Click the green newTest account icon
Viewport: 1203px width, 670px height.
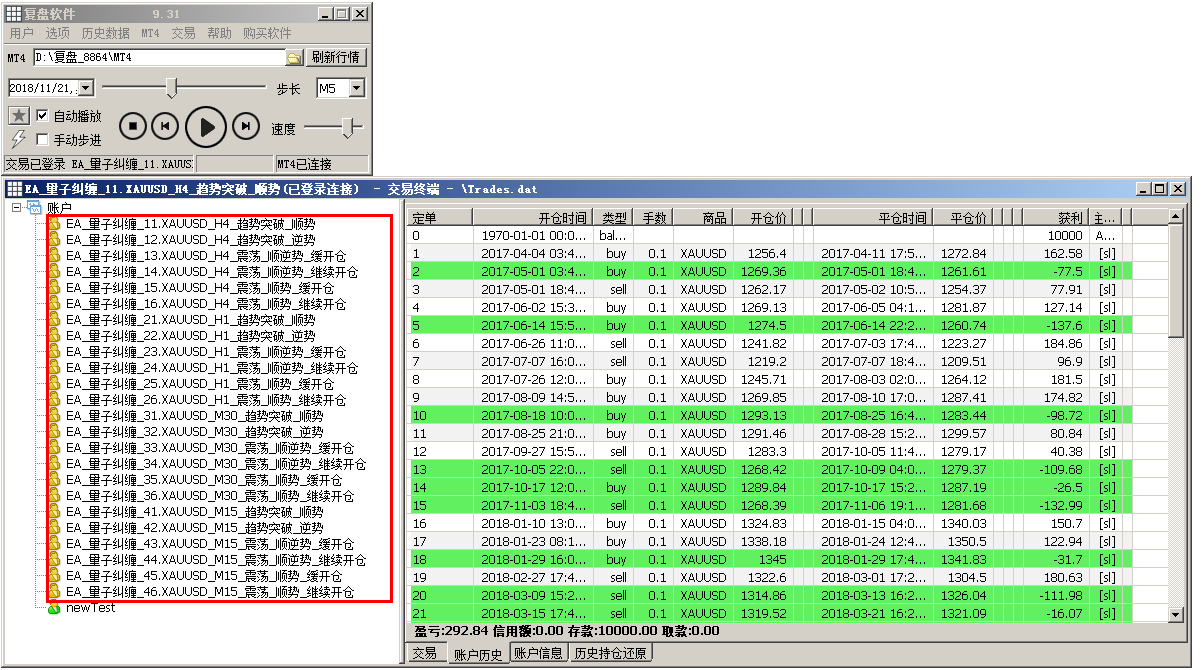click(x=55, y=608)
